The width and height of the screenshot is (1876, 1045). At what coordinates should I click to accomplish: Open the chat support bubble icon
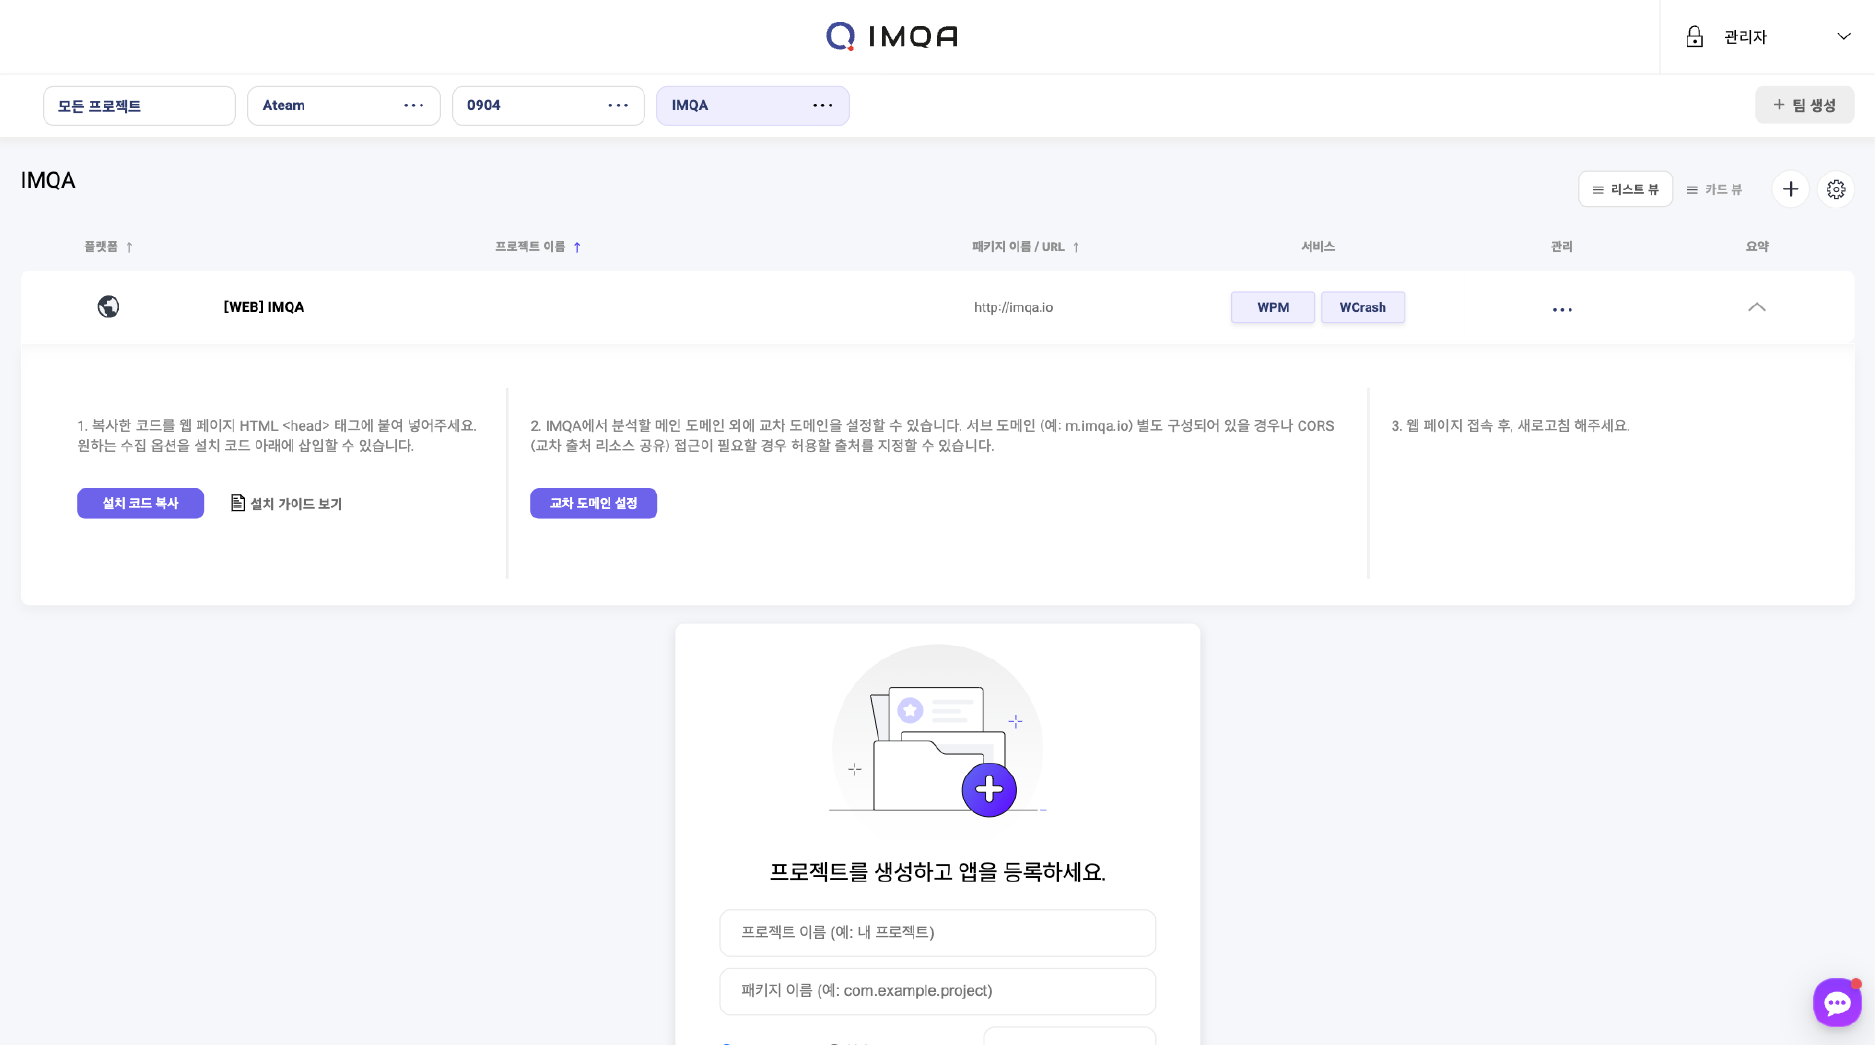click(1837, 1002)
